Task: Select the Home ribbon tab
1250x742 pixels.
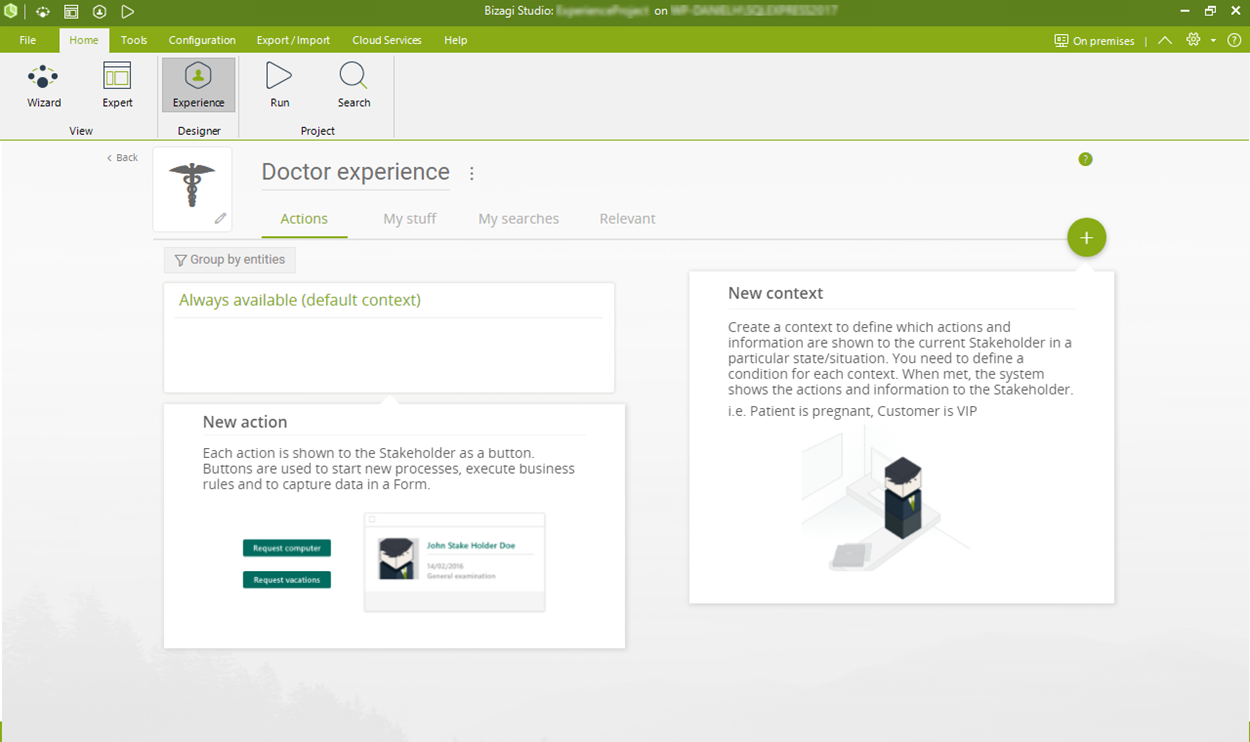Action: [84, 40]
